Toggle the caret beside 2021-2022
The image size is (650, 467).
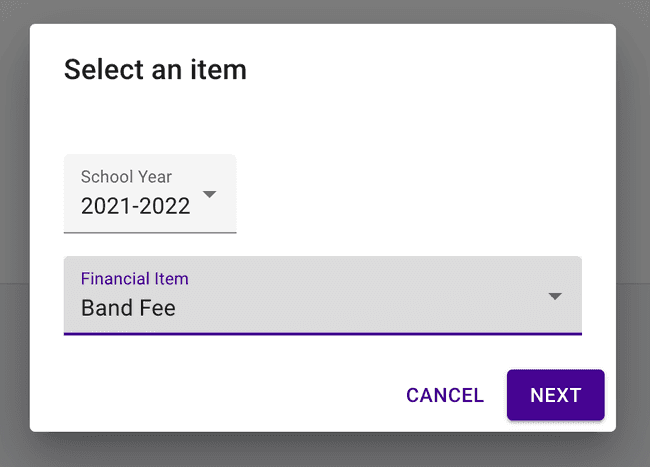[x=209, y=194]
